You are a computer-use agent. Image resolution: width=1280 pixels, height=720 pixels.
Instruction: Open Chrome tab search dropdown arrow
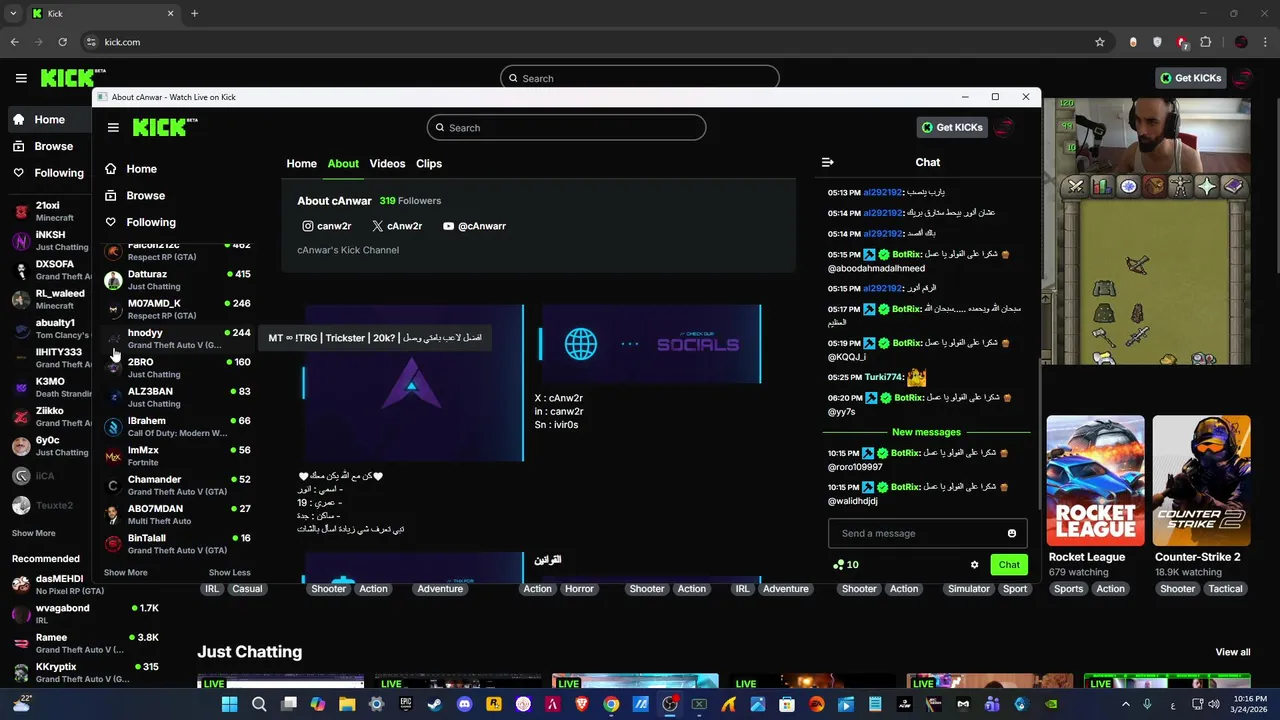click(13, 13)
